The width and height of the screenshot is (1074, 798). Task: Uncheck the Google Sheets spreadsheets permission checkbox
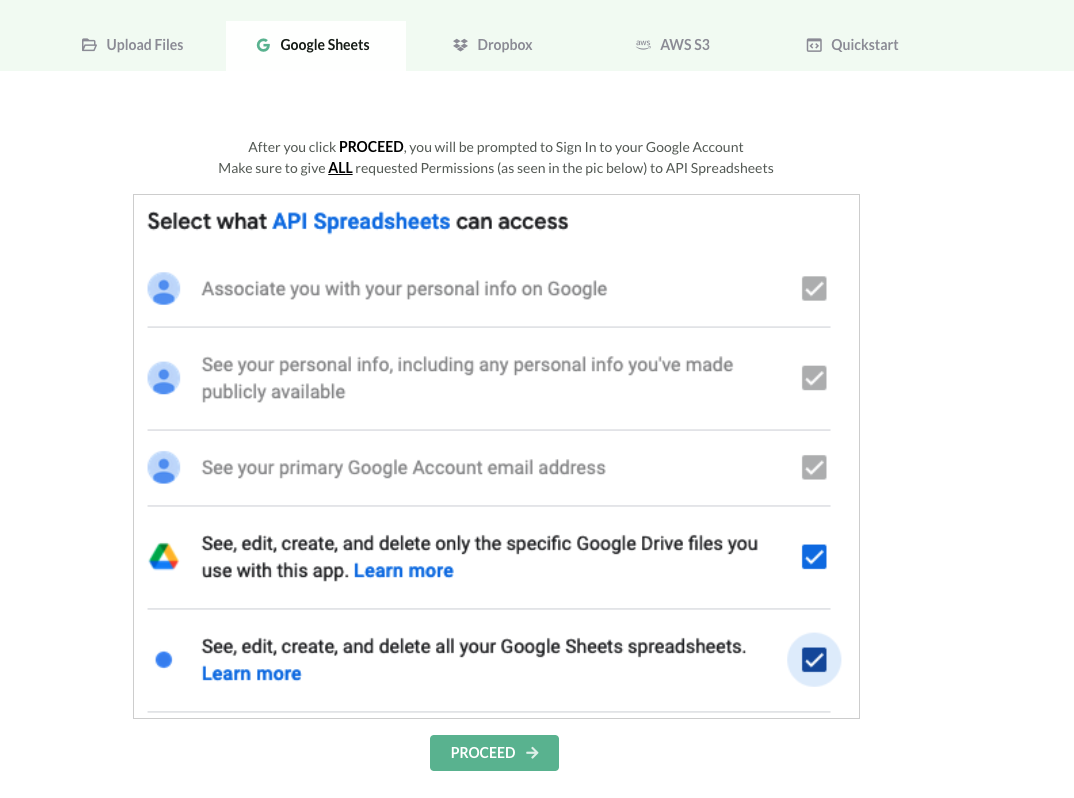pyautogui.click(x=814, y=660)
